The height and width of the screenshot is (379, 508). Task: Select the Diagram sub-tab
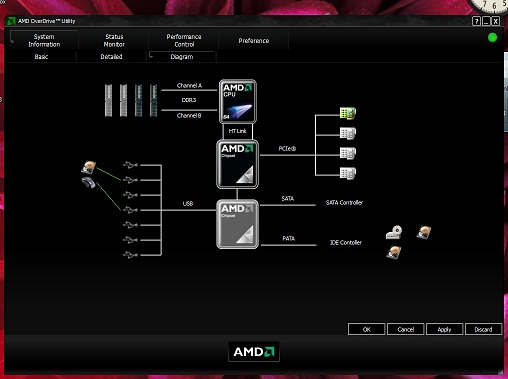(182, 57)
